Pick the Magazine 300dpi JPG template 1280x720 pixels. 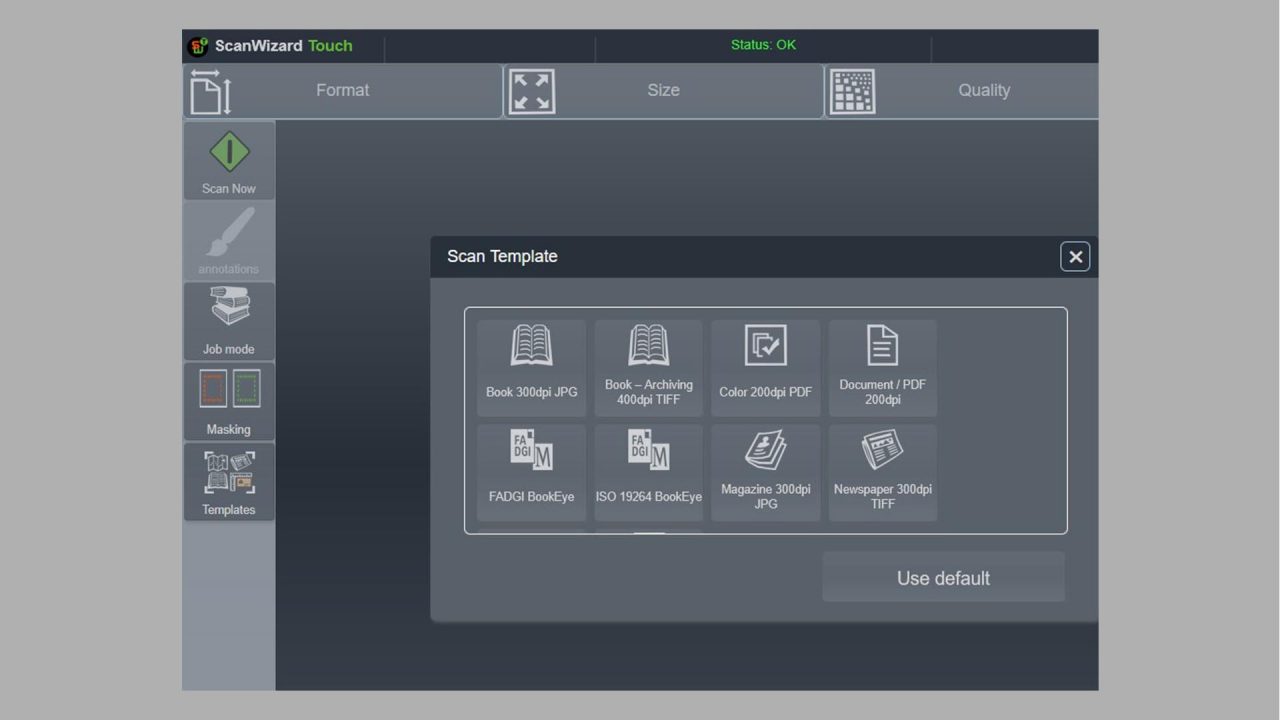click(x=765, y=471)
